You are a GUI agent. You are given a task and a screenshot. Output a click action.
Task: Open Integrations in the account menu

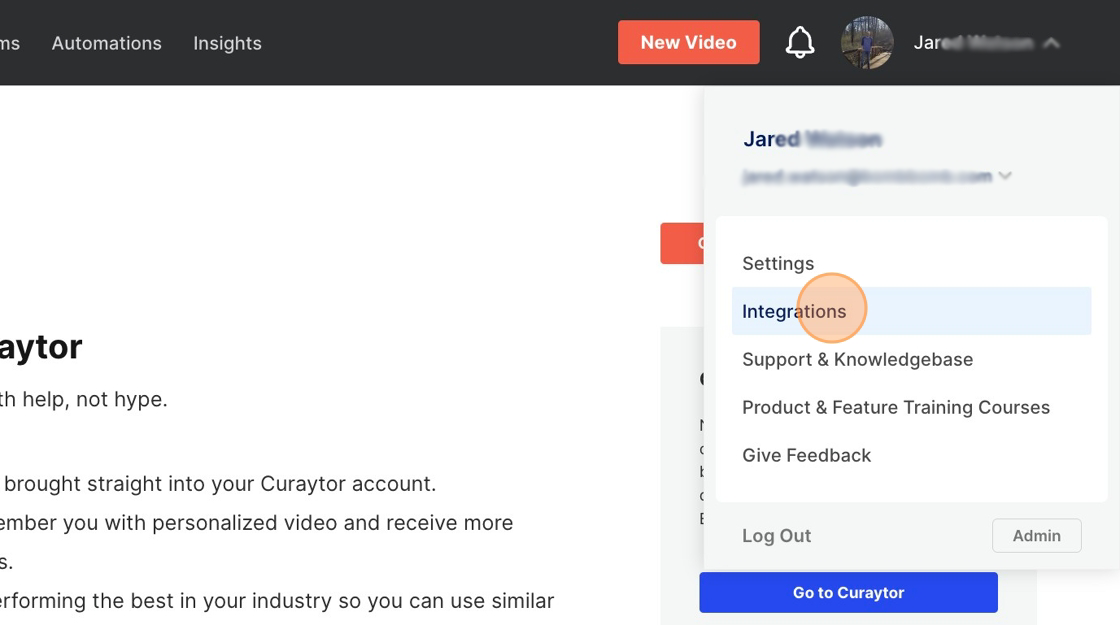pos(911,311)
